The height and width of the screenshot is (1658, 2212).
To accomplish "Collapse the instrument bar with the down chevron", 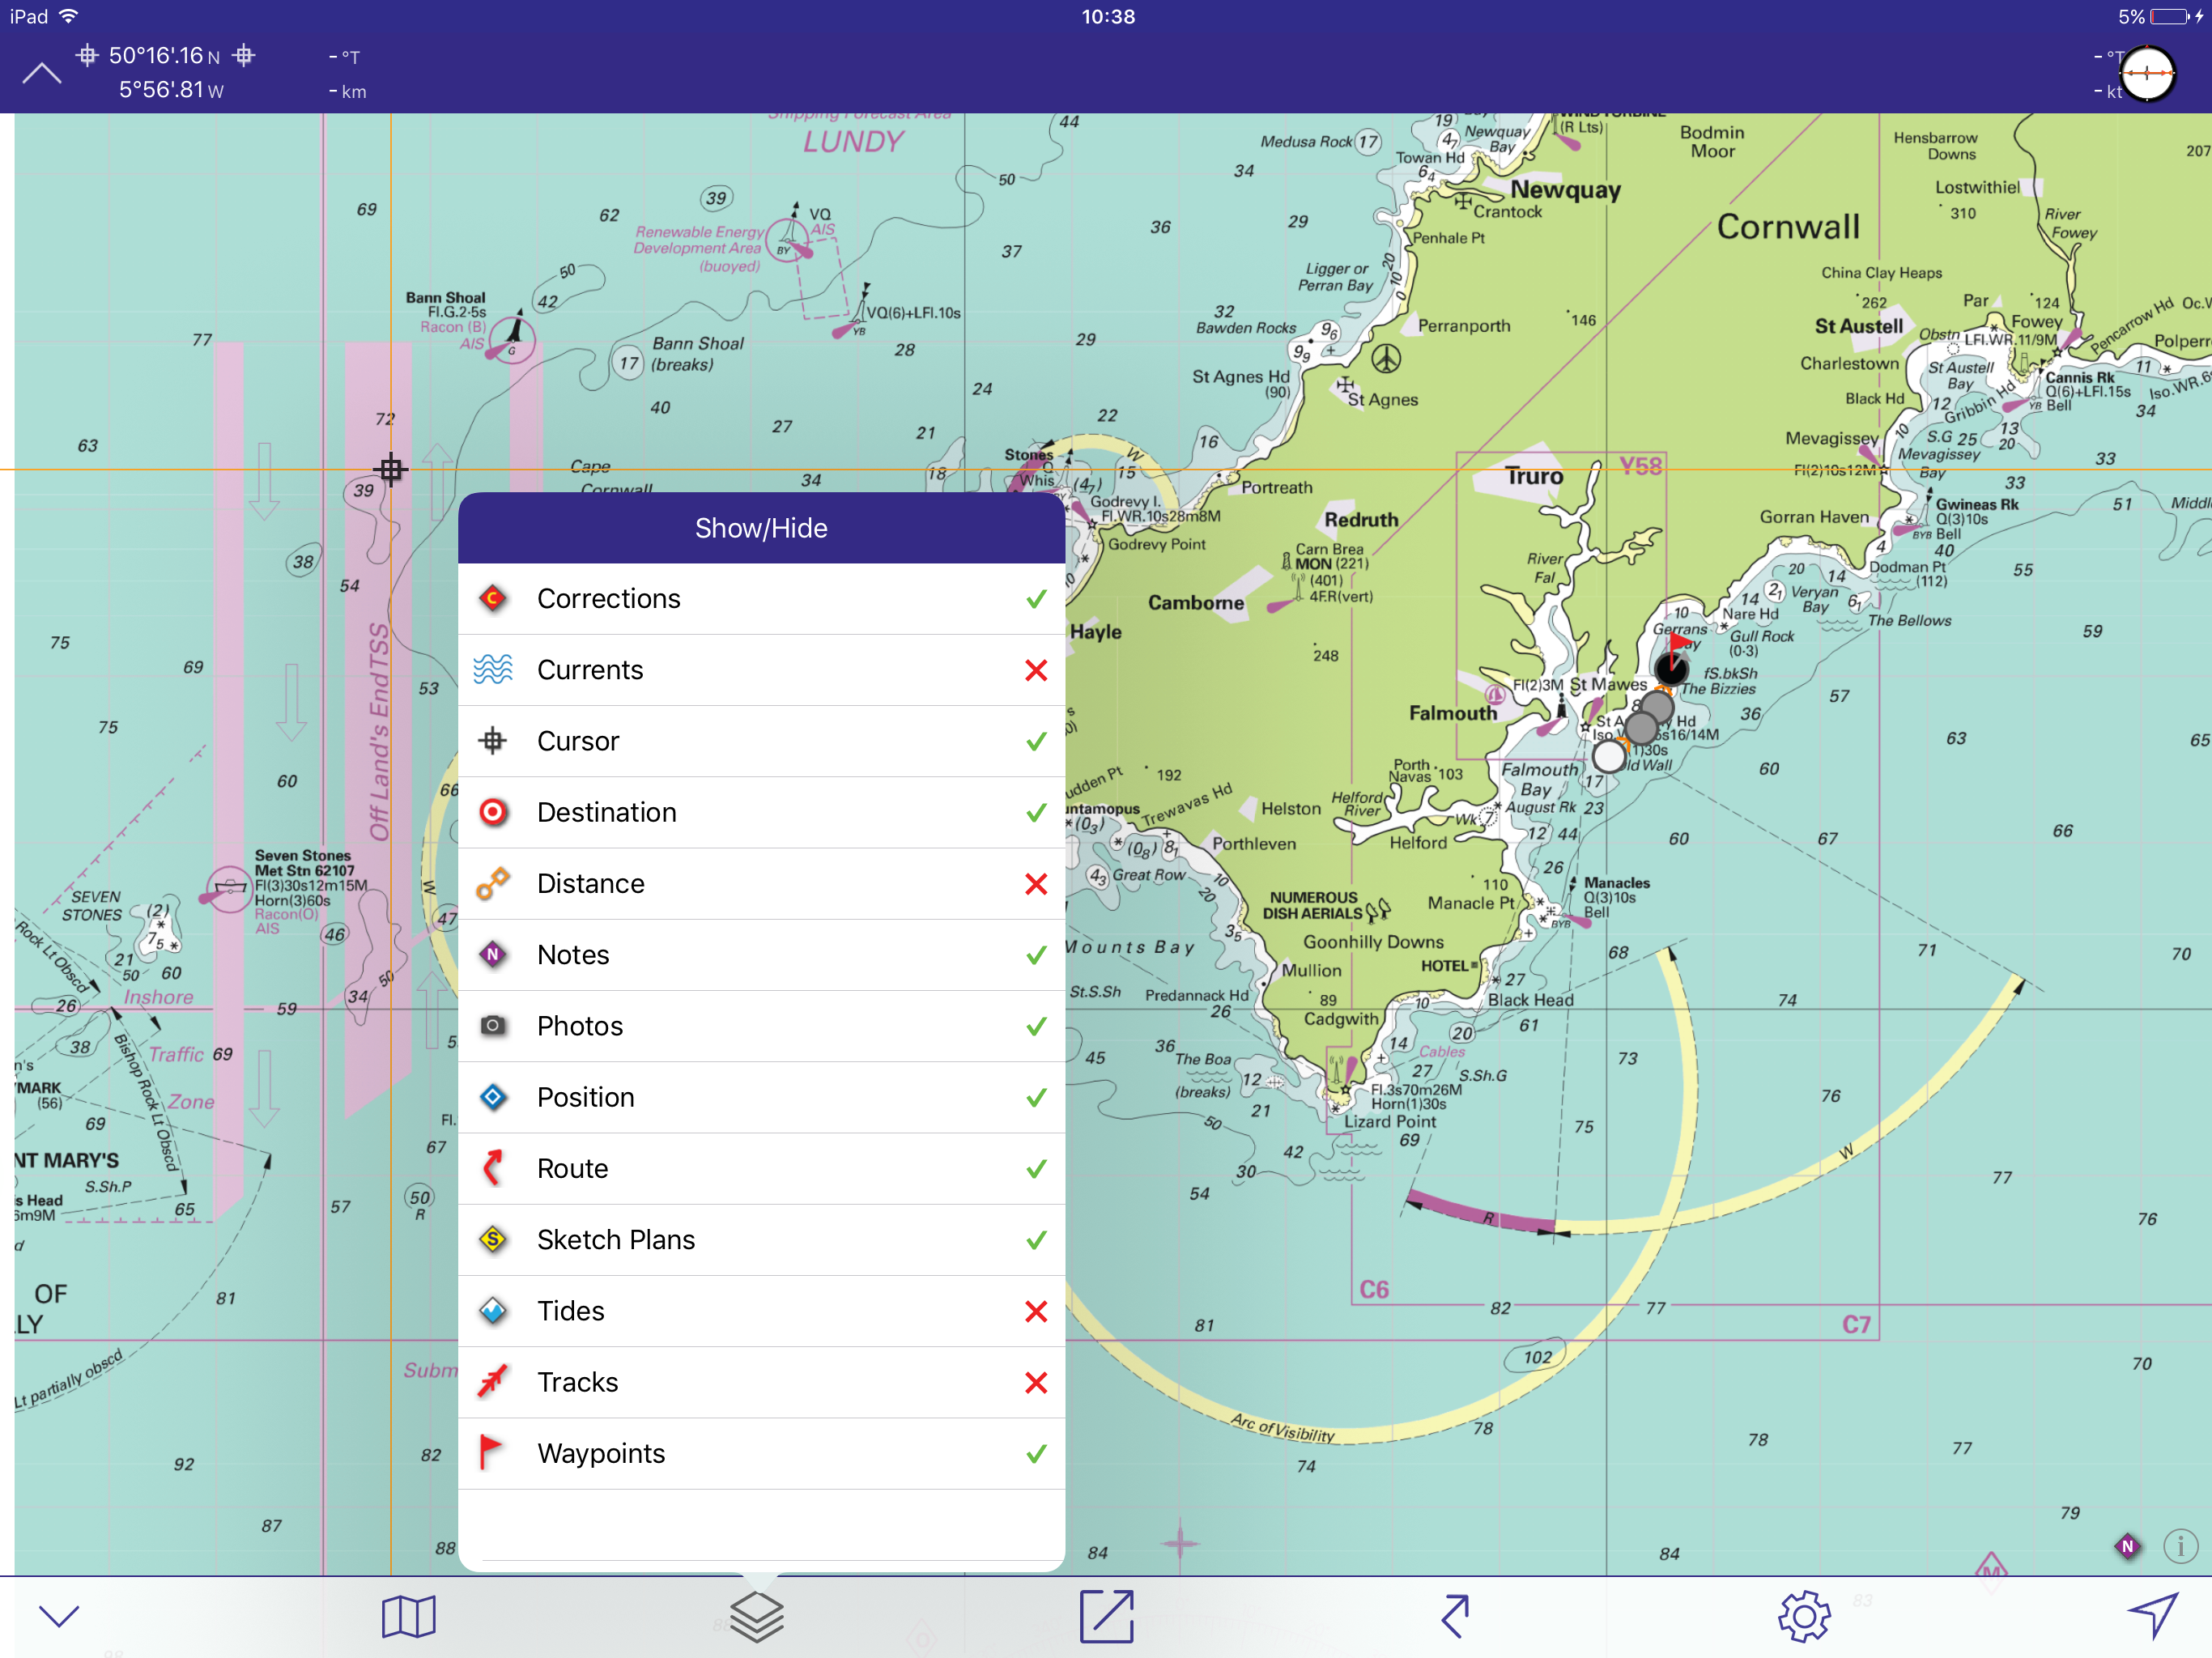I will (x=59, y=1616).
